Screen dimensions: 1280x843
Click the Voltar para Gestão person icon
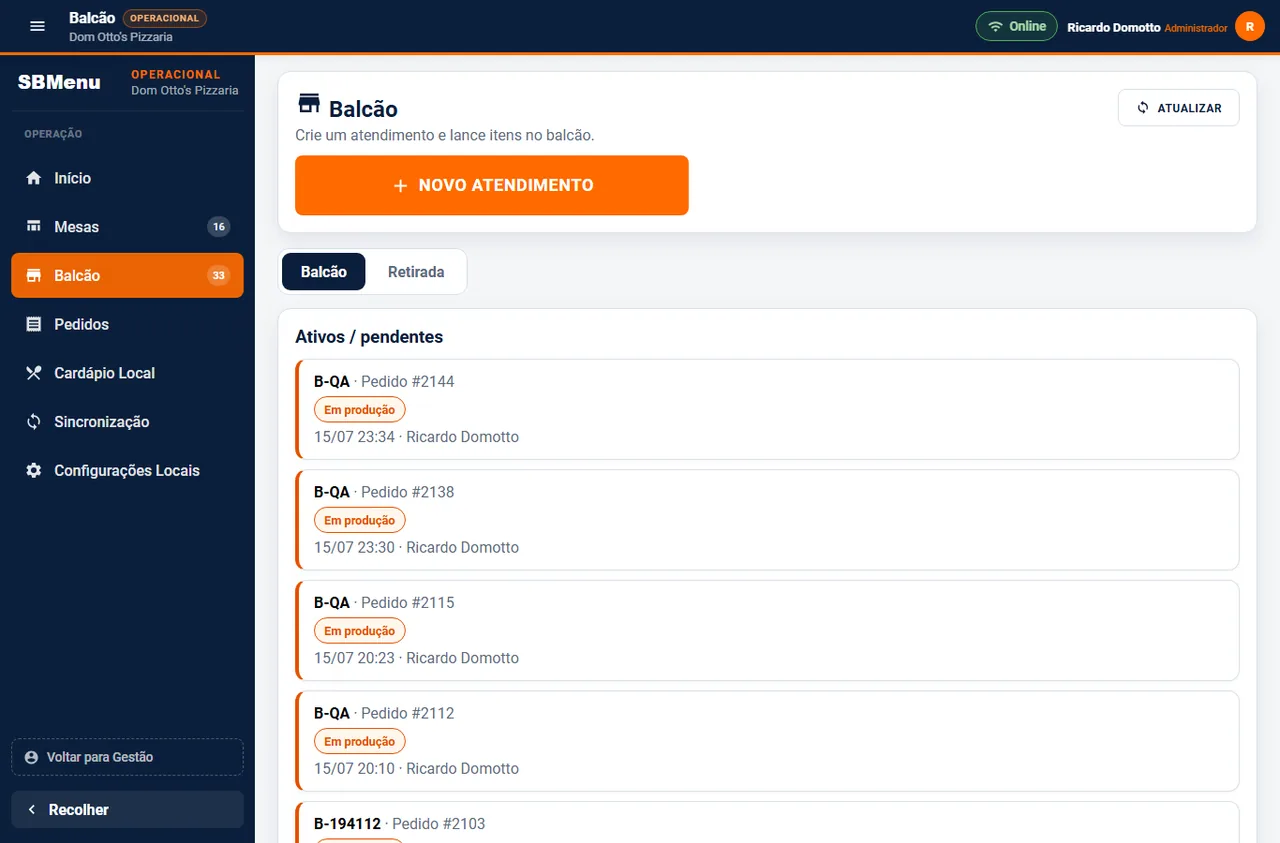(31, 757)
